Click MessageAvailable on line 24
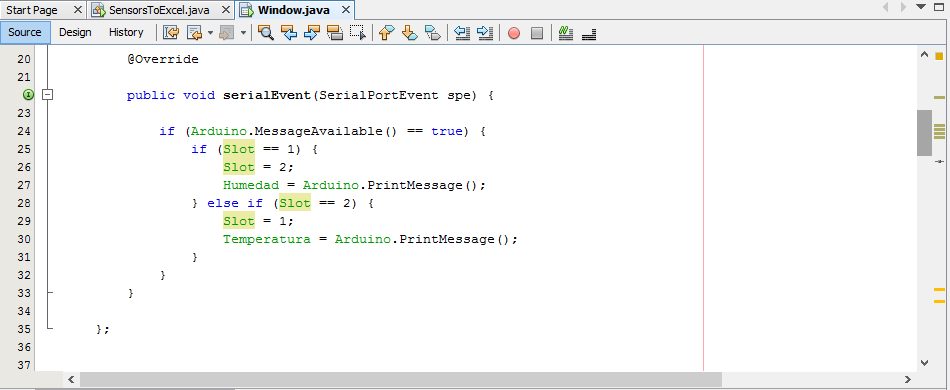The width and height of the screenshot is (950, 390). [x=320, y=131]
